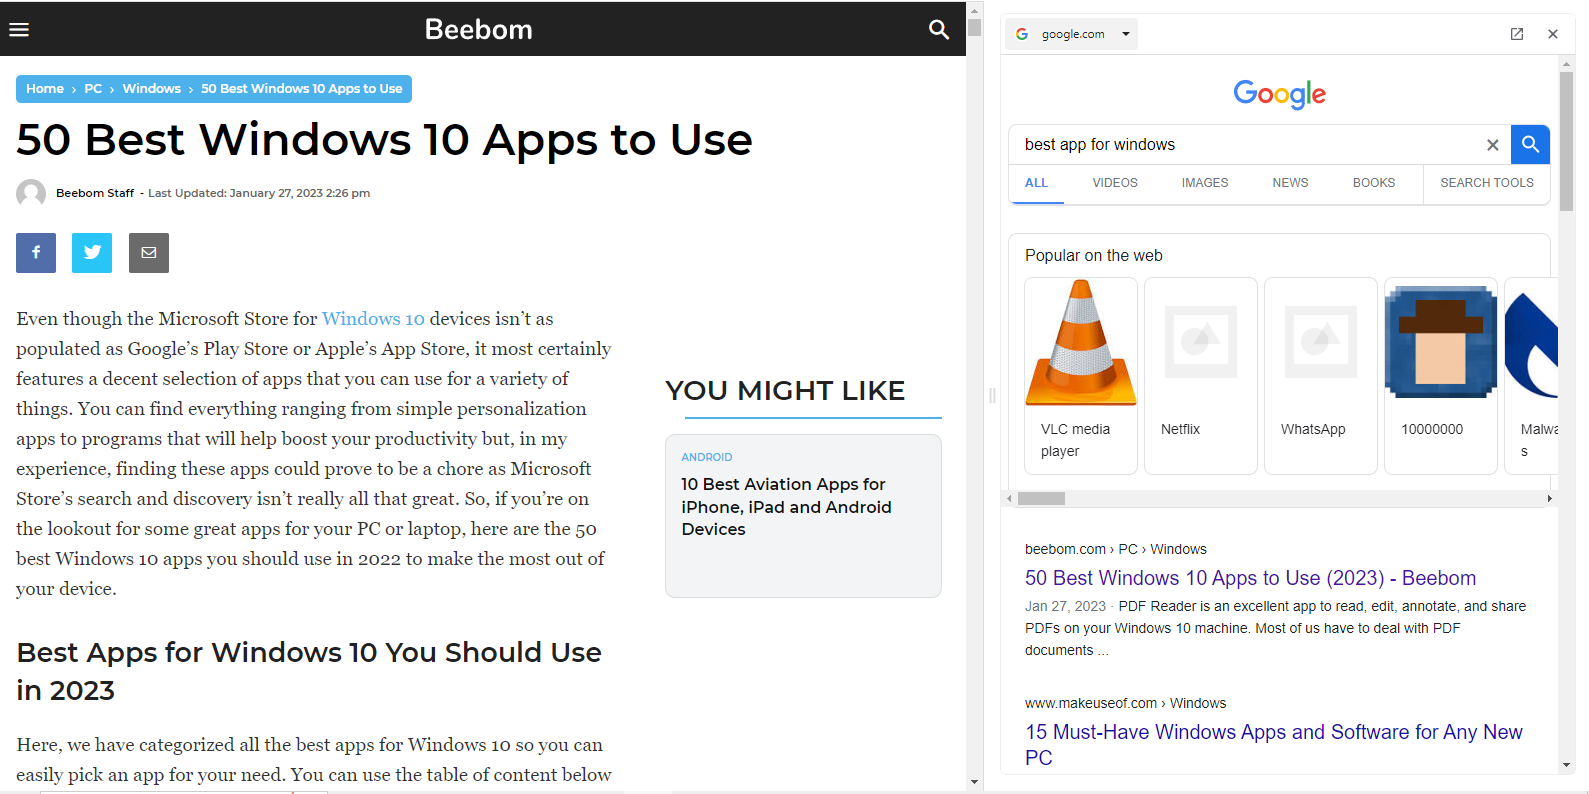Close the Google side panel
The height and width of the screenshot is (794, 1589).
tap(1553, 34)
